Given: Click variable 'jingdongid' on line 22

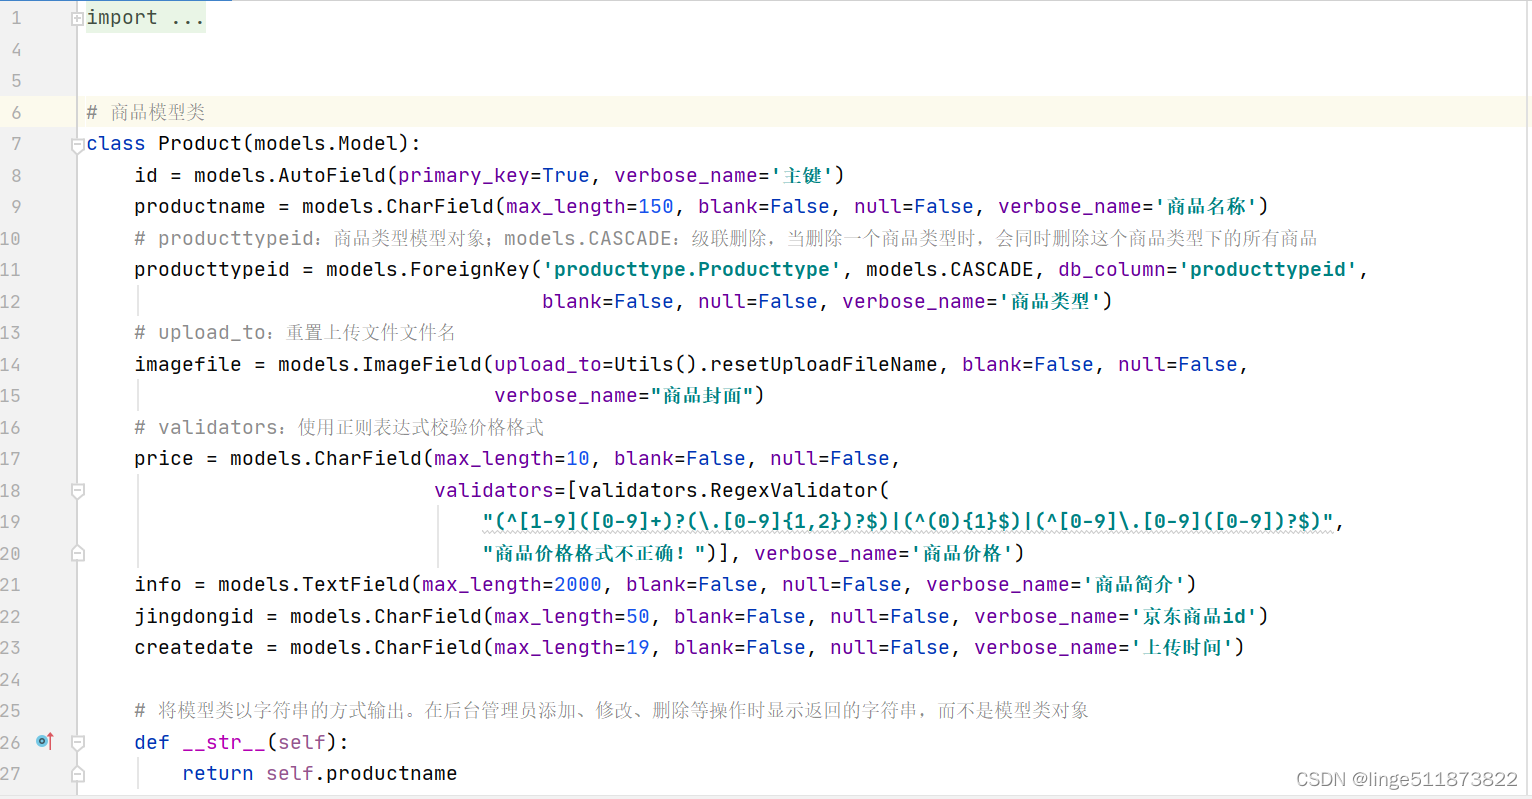Looking at the screenshot, I should pyautogui.click(x=194, y=616).
